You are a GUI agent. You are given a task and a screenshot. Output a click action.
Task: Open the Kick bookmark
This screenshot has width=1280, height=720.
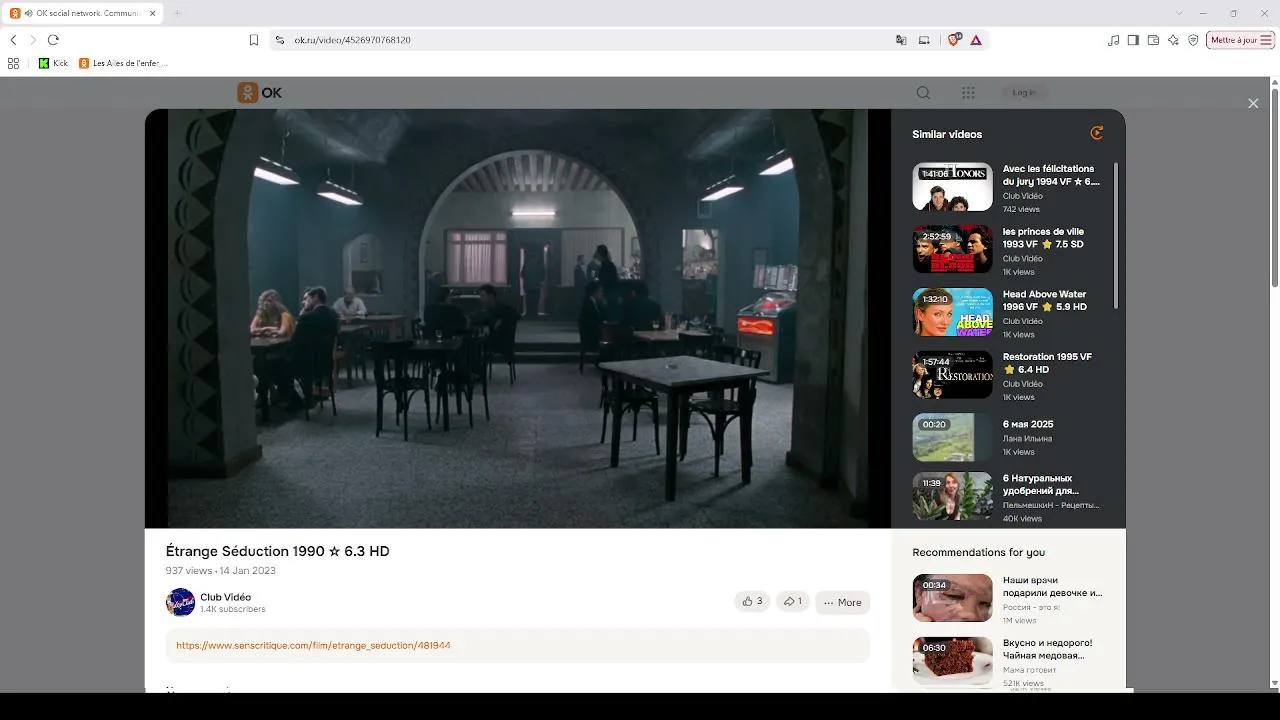click(x=54, y=63)
